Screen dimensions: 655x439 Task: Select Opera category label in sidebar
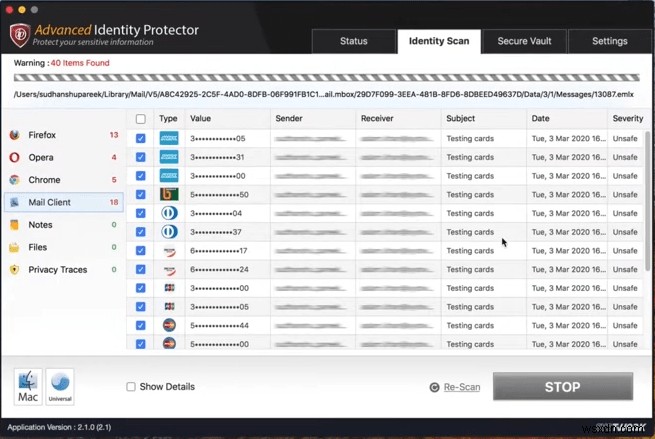(x=41, y=157)
